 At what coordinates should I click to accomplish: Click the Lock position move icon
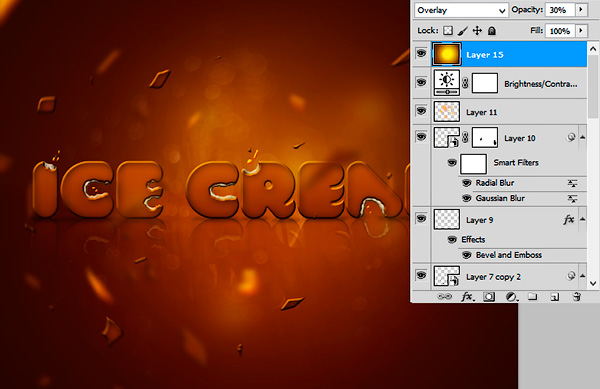pyautogui.click(x=477, y=31)
